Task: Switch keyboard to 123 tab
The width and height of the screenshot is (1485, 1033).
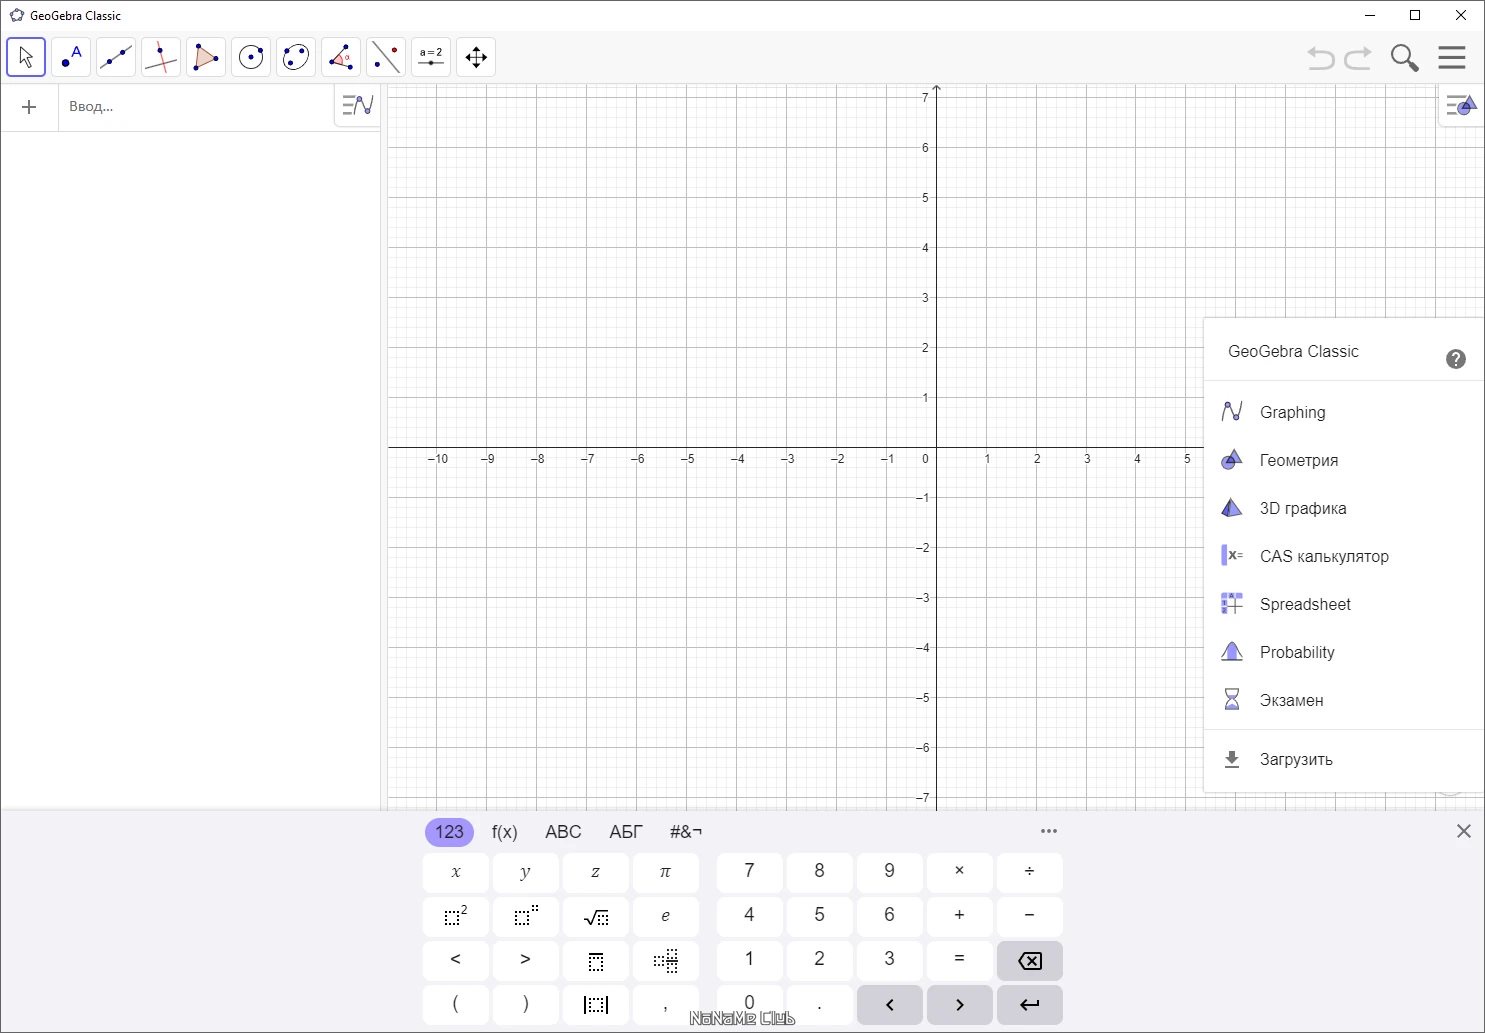Action: [x=449, y=832]
